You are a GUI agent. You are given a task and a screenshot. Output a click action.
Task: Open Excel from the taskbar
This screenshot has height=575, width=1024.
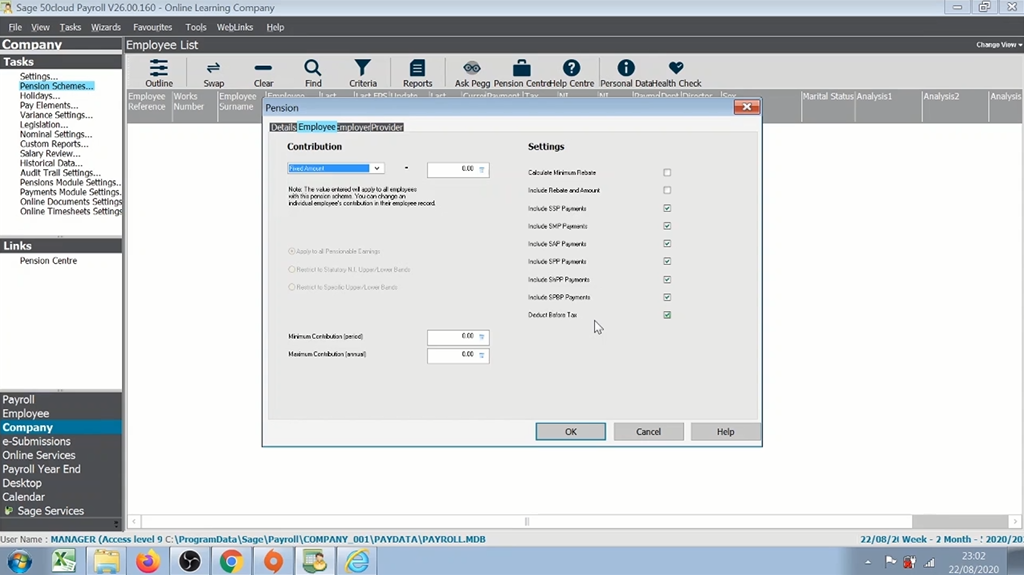pos(63,561)
